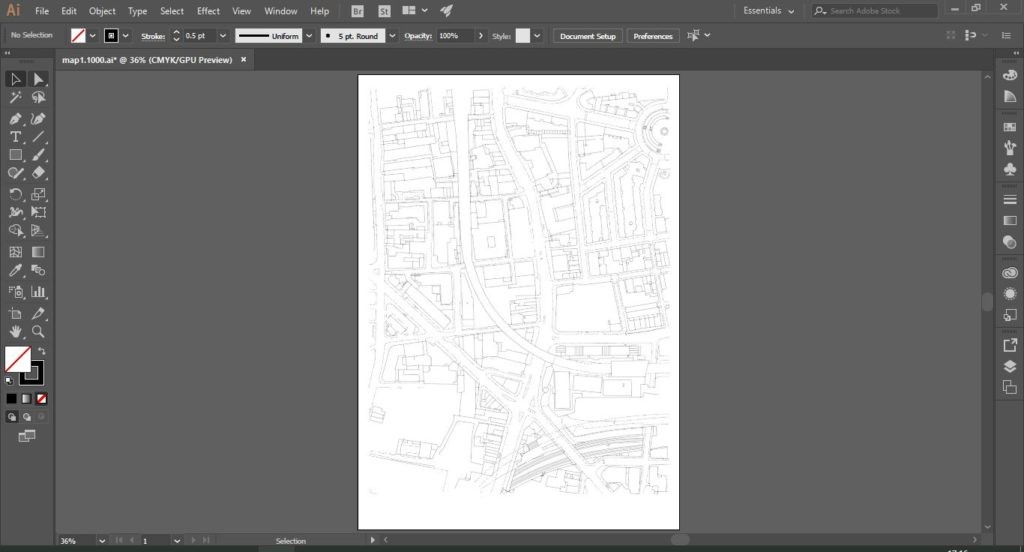The height and width of the screenshot is (552, 1024).
Task: Open the Window menu
Action: point(281,11)
